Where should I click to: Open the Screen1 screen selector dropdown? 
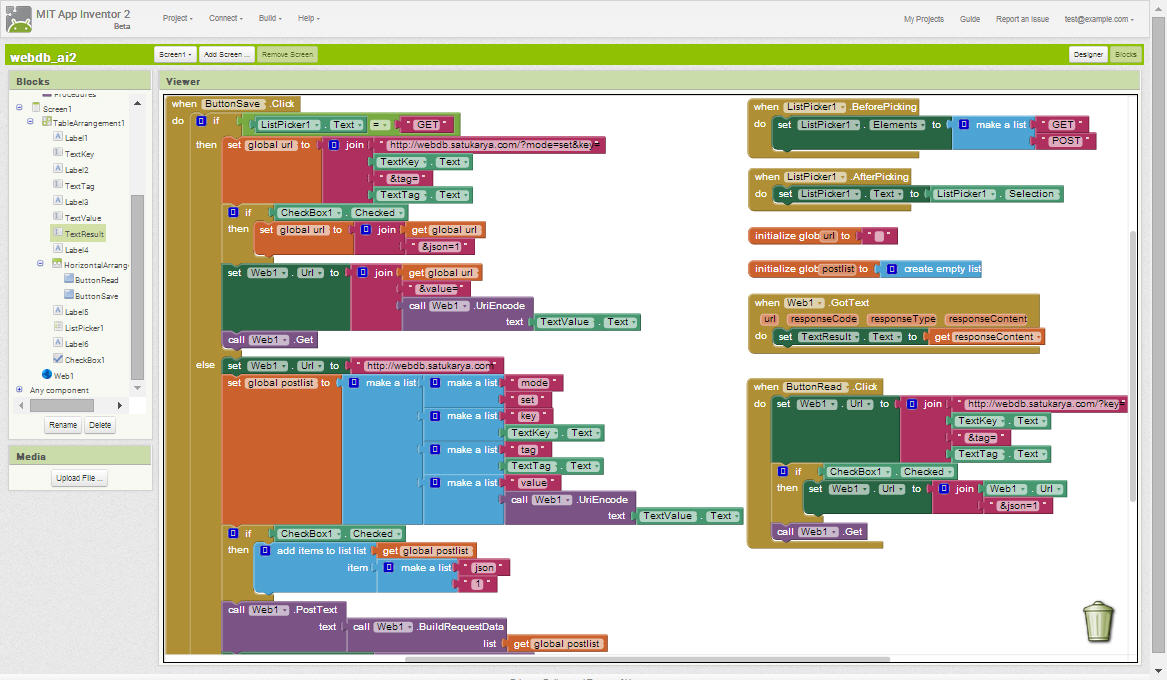point(175,54)
